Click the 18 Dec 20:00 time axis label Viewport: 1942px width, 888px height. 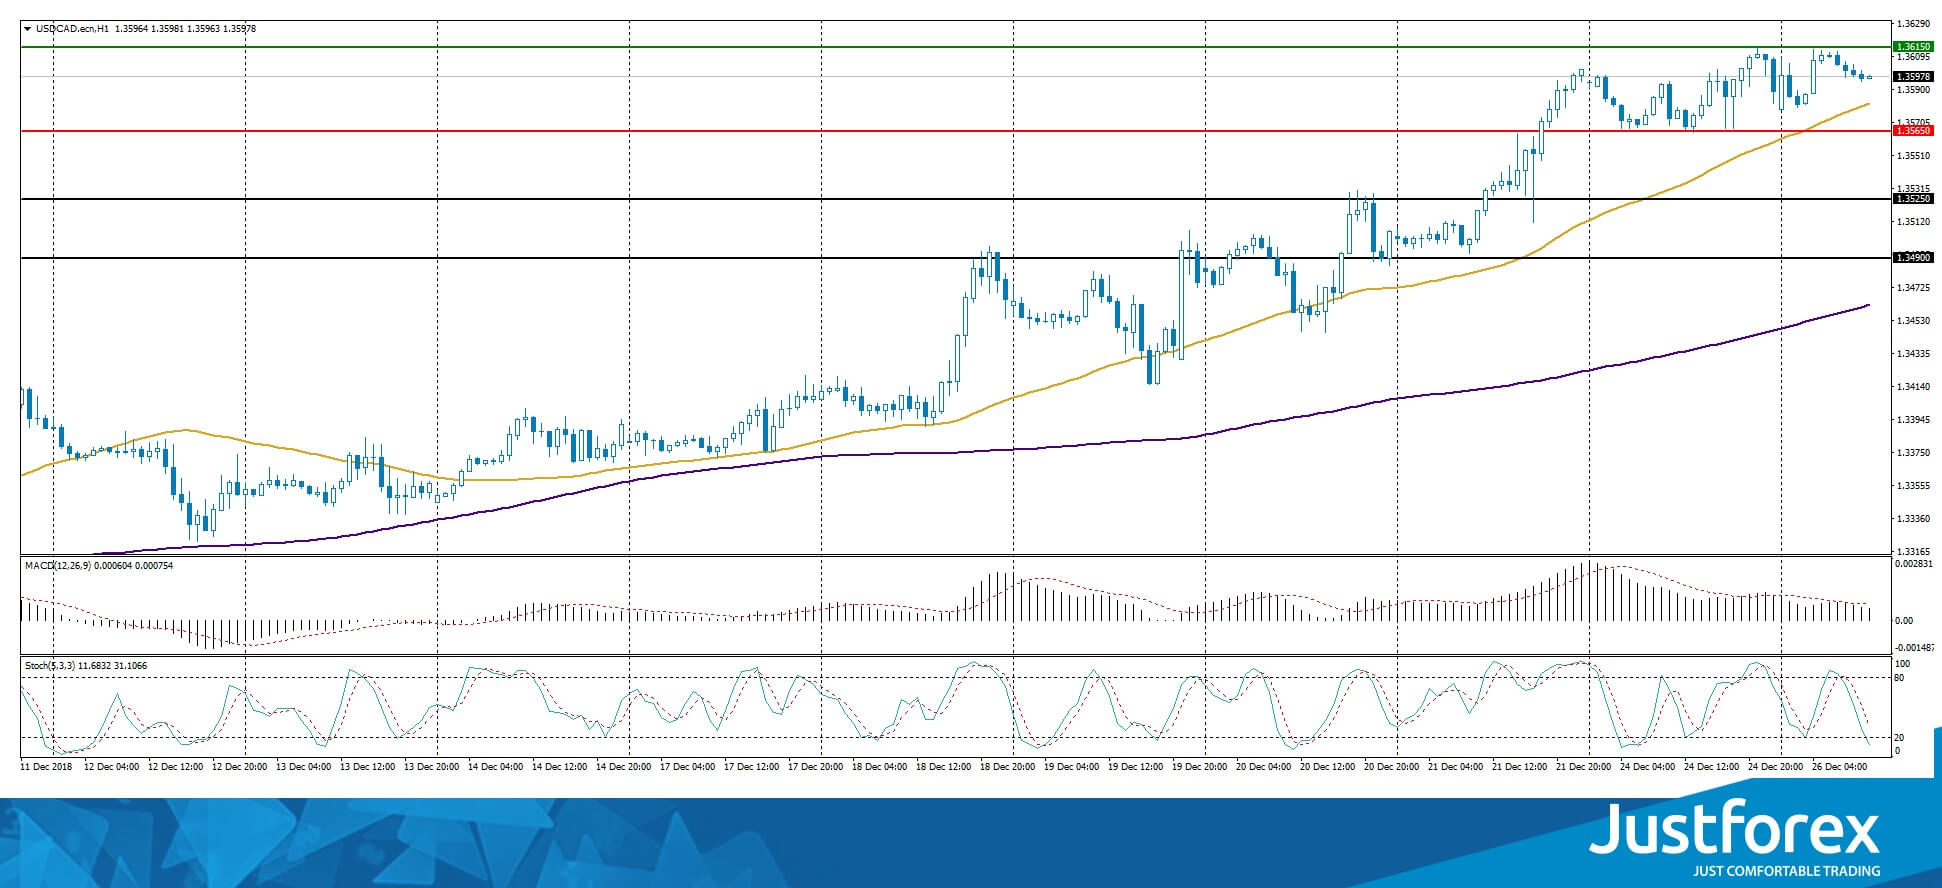(1007, 766)
